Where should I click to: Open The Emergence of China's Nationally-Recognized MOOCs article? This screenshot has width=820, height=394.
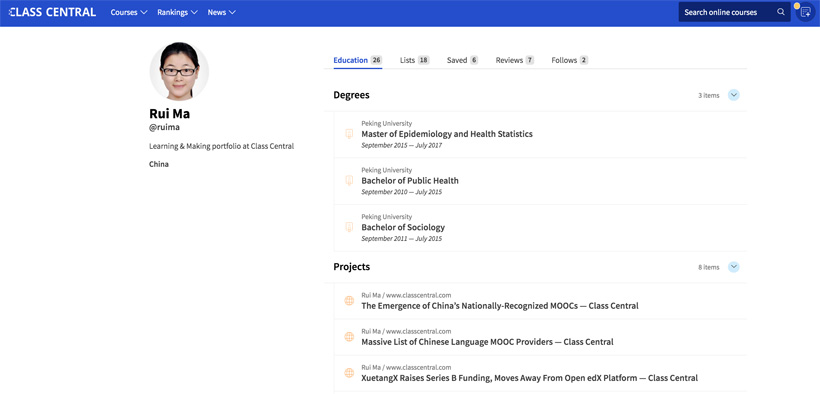point(499,306)
